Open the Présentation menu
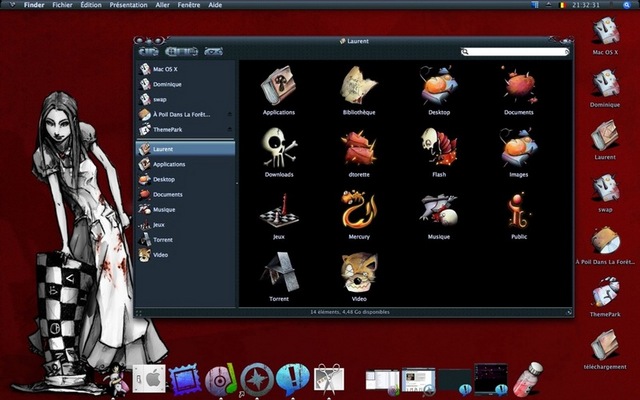 pos(128,5)
